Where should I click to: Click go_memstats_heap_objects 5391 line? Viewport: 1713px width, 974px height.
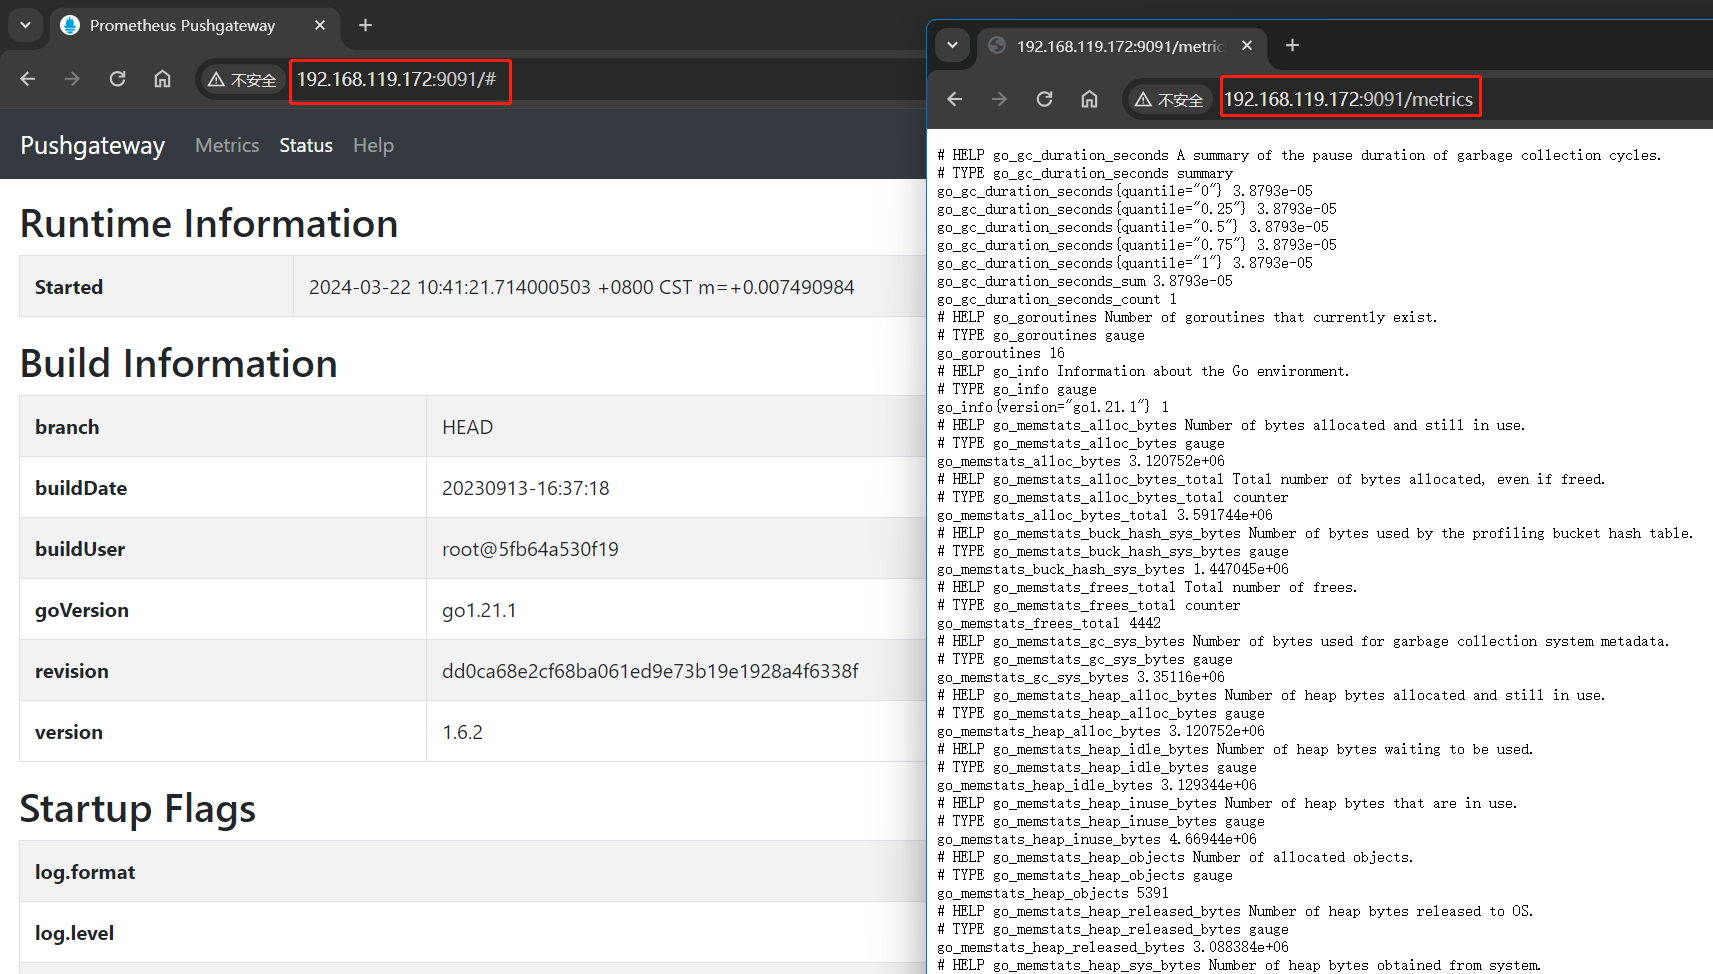tap(1052, 893)
